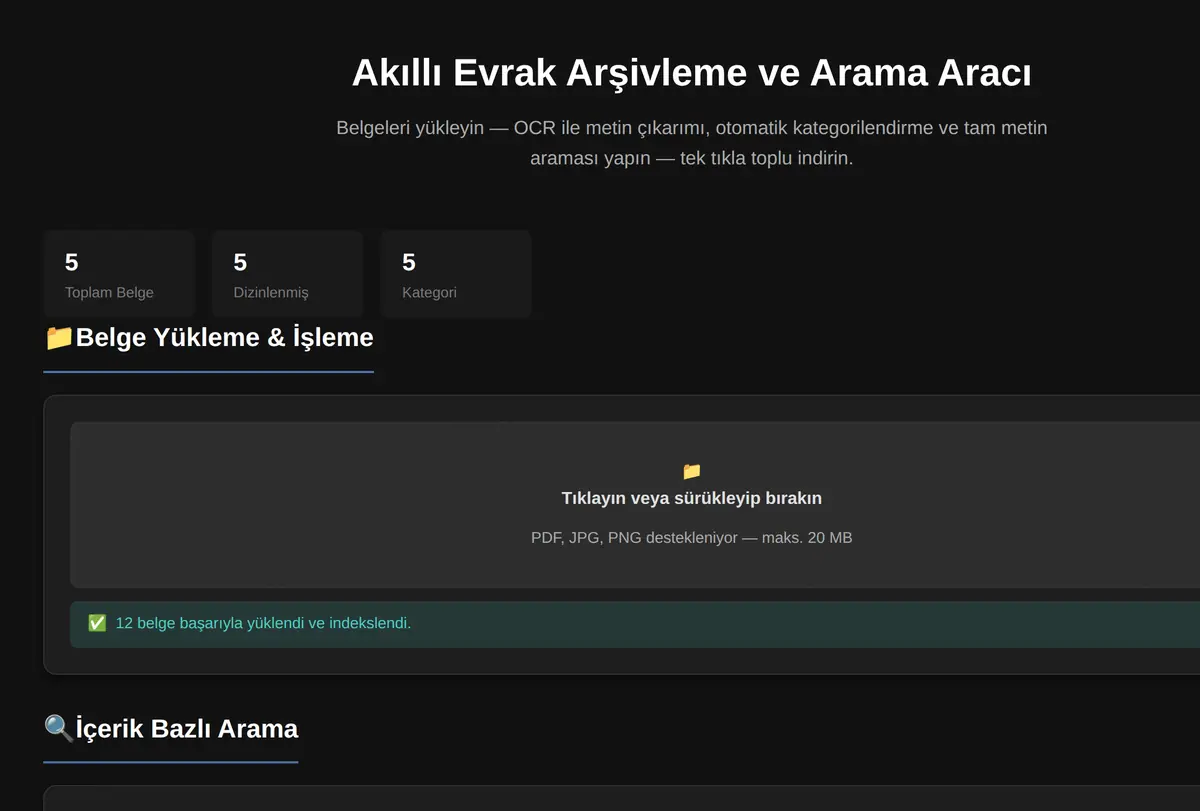Select the Kategori stat card
Screen dimensions: 1200x811
[x=455, y=274]
